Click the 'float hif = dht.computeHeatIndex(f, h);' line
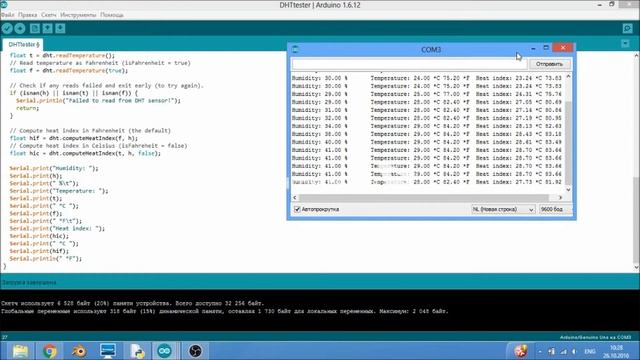The height and width of the screenshot is (360, 640). point(73,138)
